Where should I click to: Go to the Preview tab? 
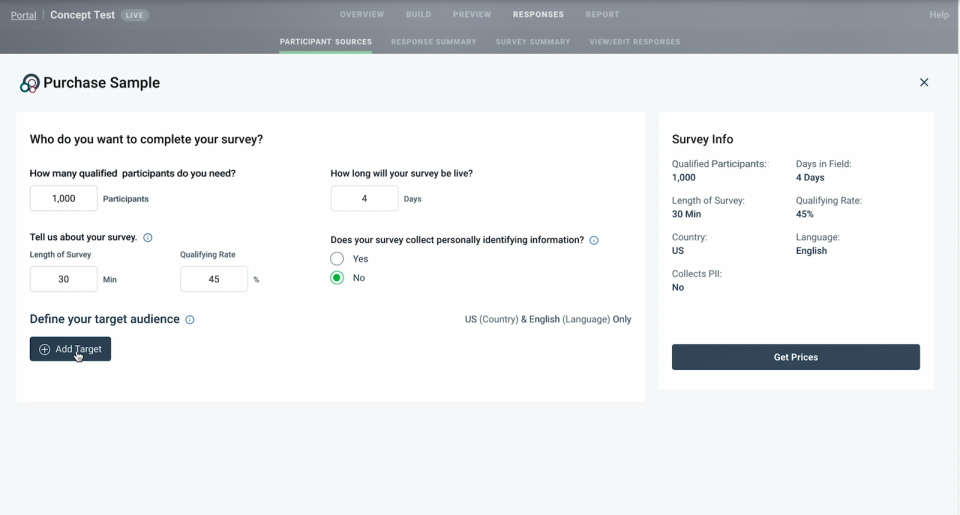point(472,15)
